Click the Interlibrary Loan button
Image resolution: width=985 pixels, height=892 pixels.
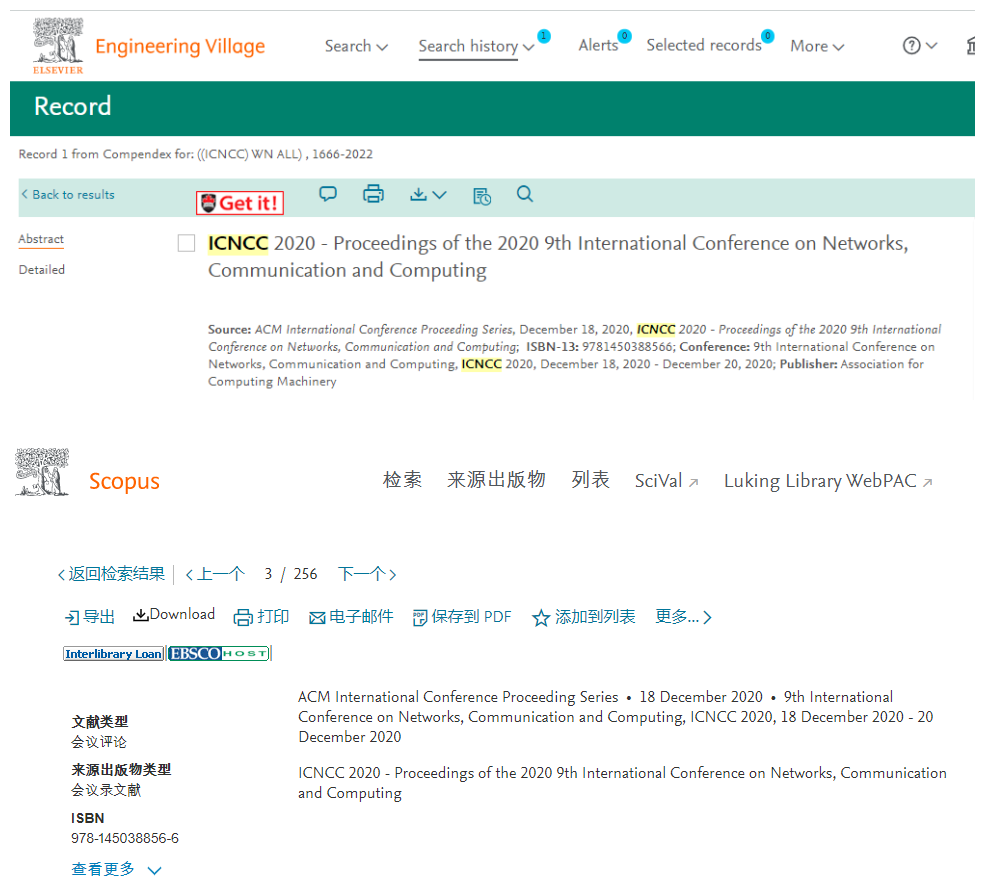coord(114,654)
